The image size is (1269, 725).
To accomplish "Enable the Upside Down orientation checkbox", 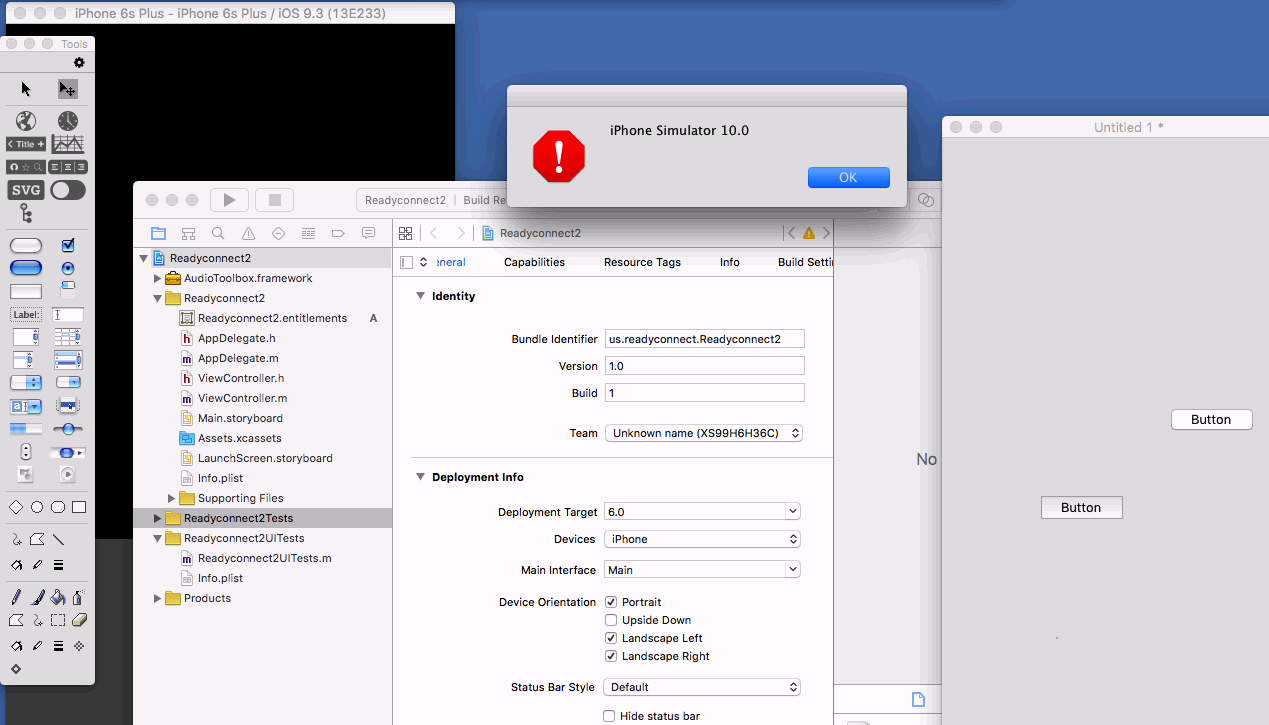I will [611, 620].
